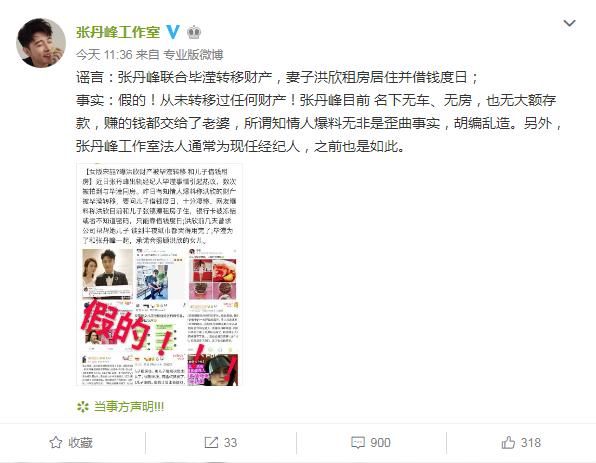Screen dimensions: 596x463
Task: Open the post options chevron menu
Action: pyautogui.click(x=569, y=24)
